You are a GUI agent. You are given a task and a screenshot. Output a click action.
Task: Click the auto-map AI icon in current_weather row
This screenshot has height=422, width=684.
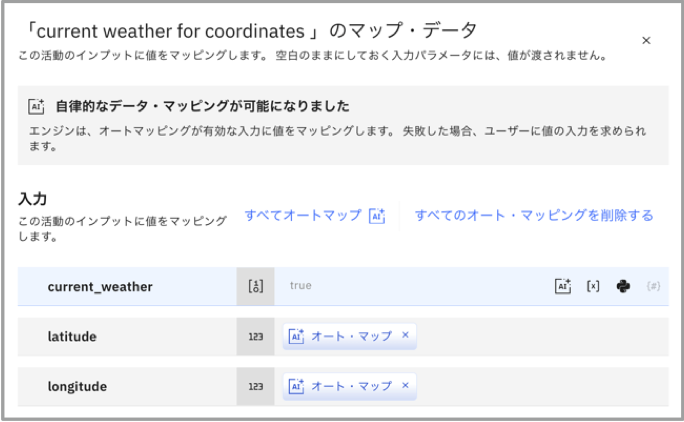tap(563, 286)
